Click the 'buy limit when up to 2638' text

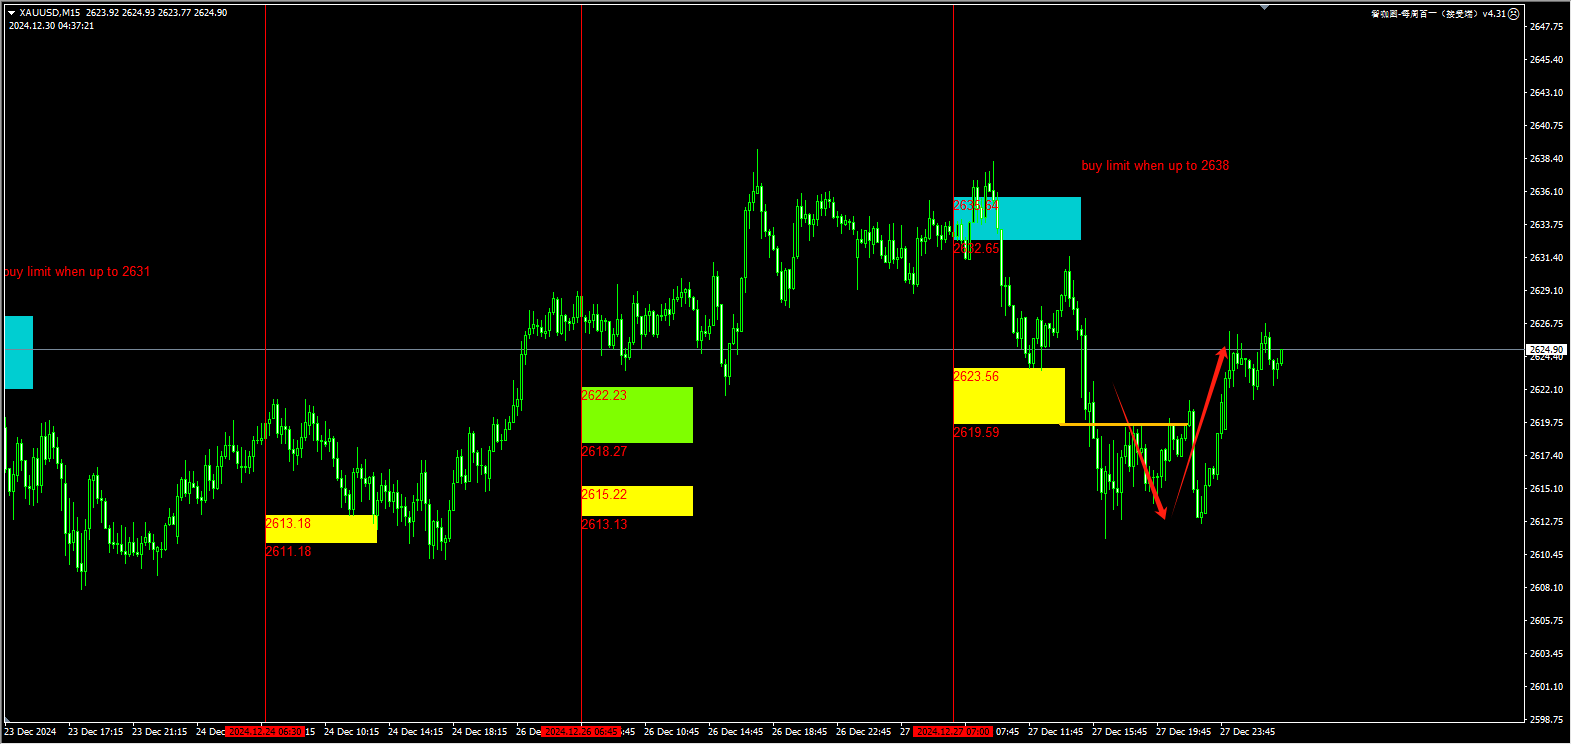pyautogui.click(x=1155, y=166)
